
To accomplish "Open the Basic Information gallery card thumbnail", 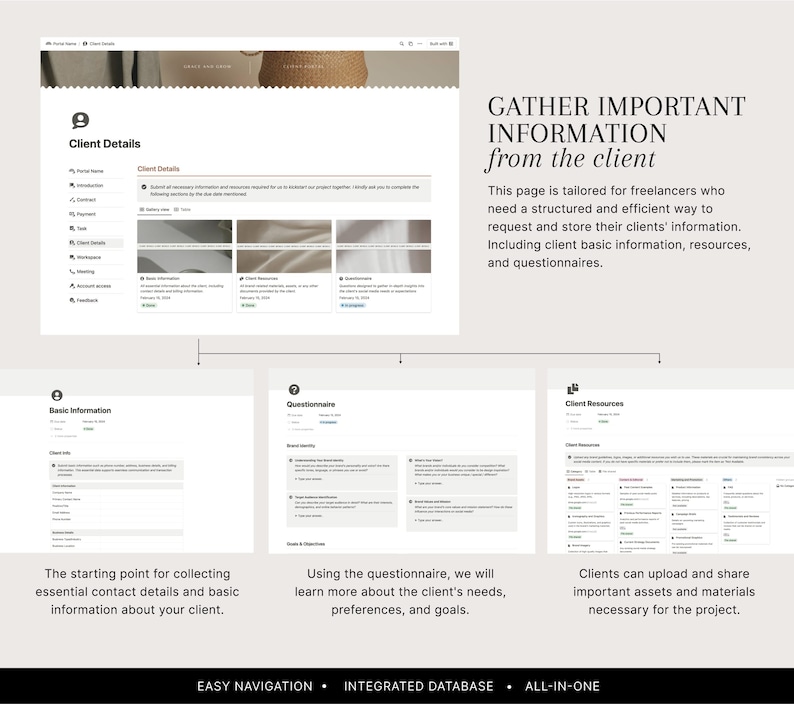I will point(184,246).
